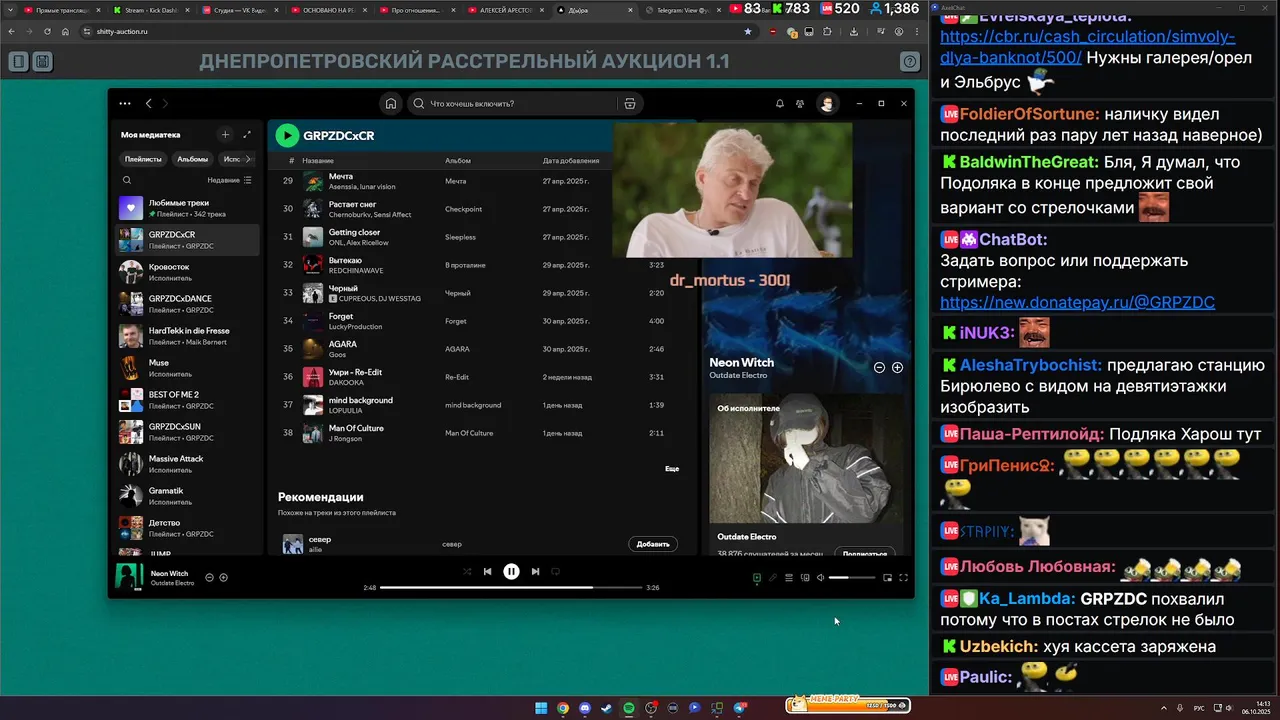The width and height of the screenshot is (1280, 720).
Task: Open the auction page help icon
Action: [909, 61]
